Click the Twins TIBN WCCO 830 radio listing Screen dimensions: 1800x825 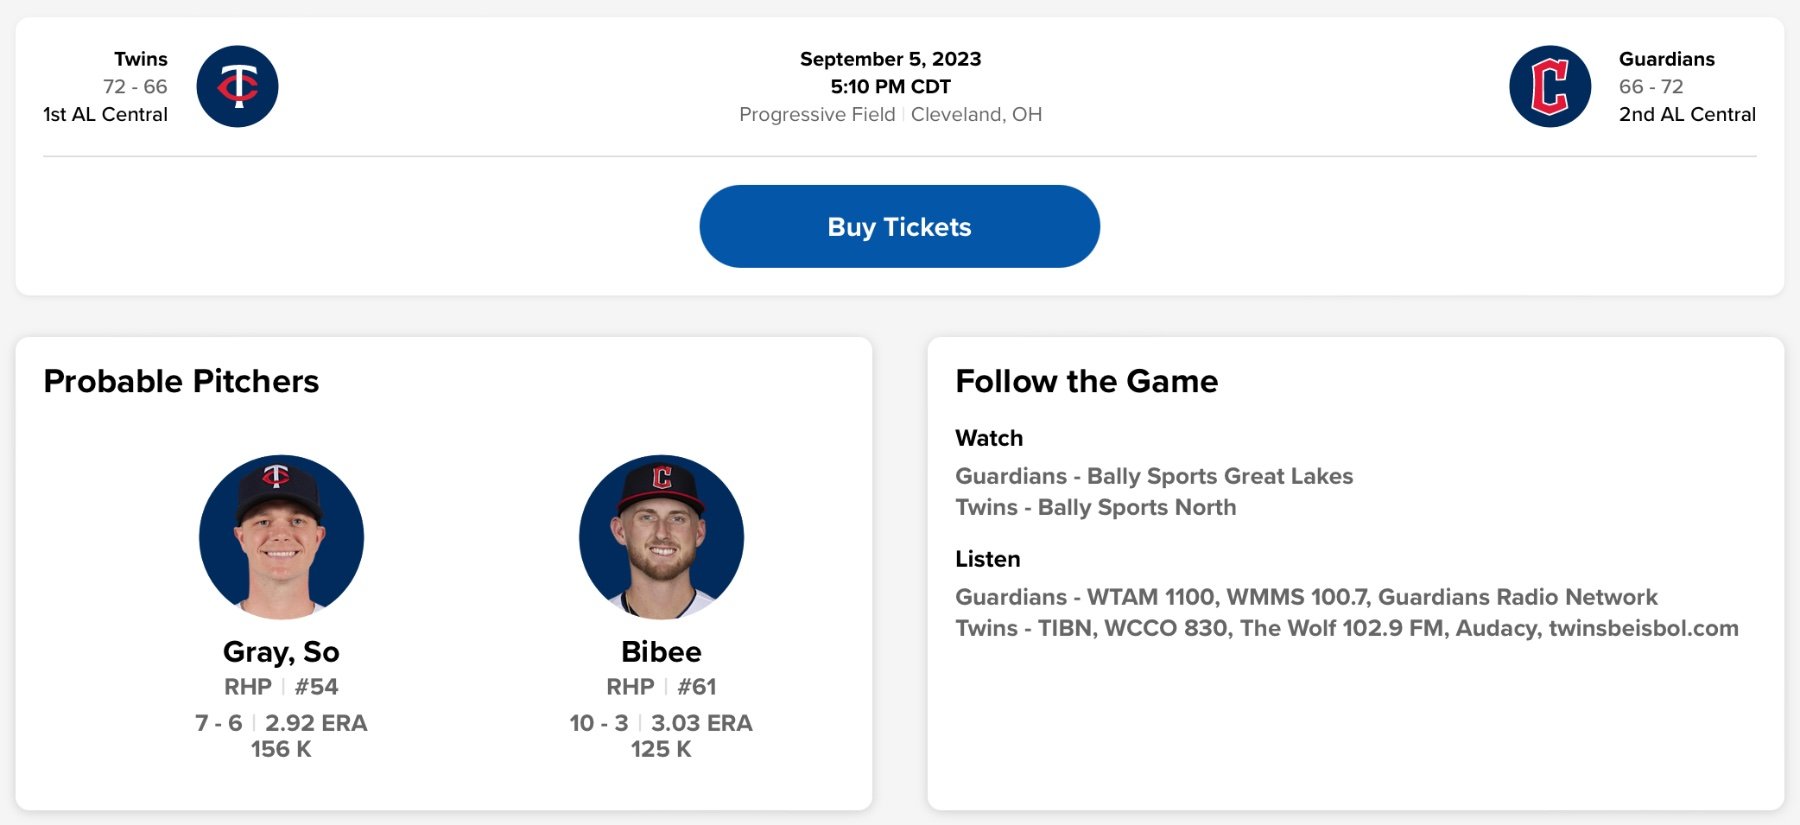1346,628
